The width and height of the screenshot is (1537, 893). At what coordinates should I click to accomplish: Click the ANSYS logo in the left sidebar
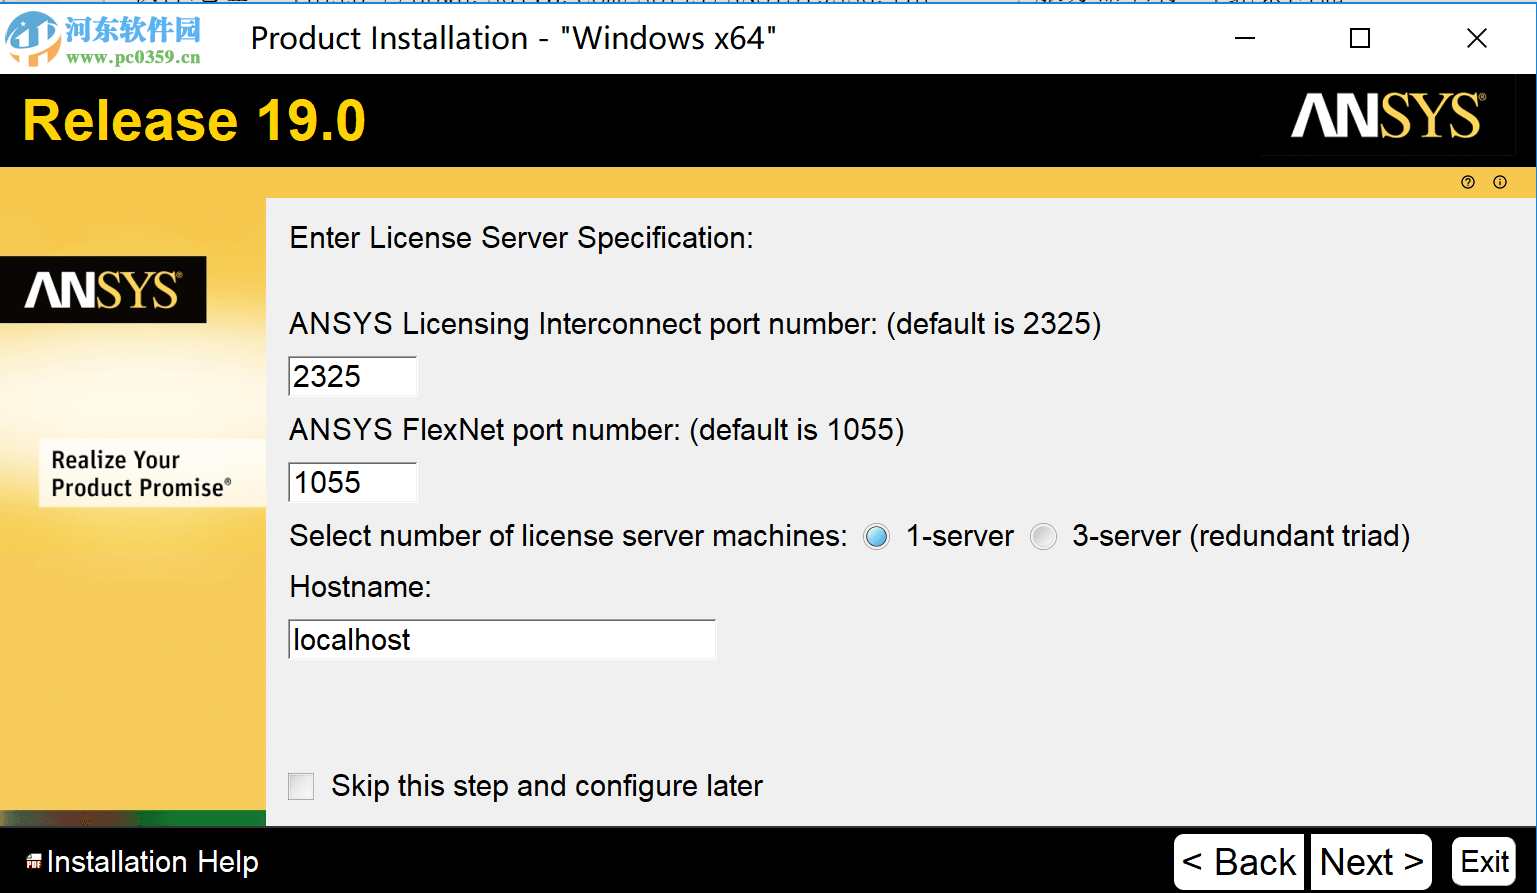103,290
